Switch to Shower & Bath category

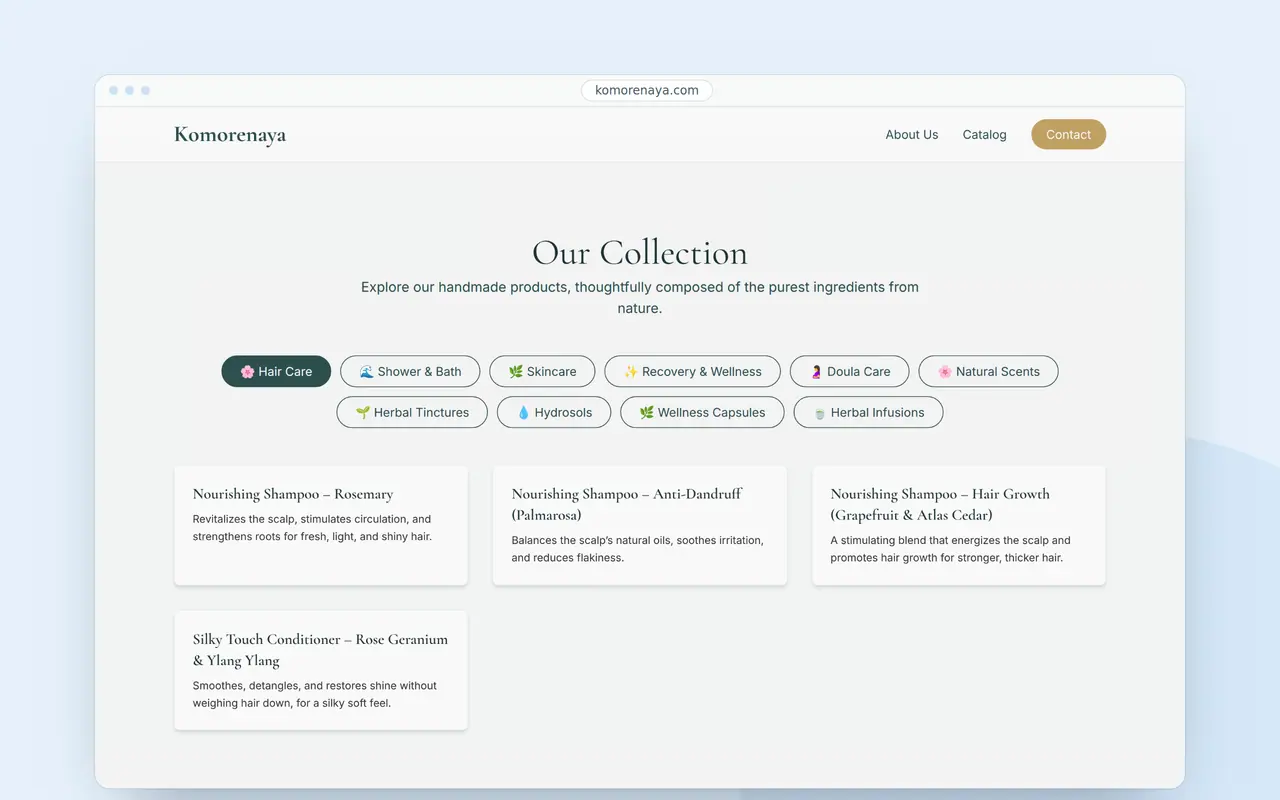click(410, 371)
